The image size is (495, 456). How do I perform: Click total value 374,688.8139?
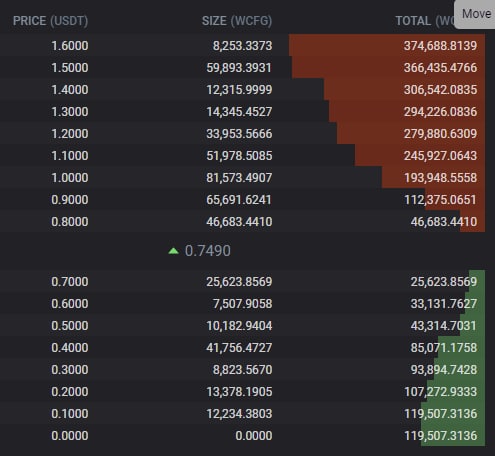[x=440, y=46]
